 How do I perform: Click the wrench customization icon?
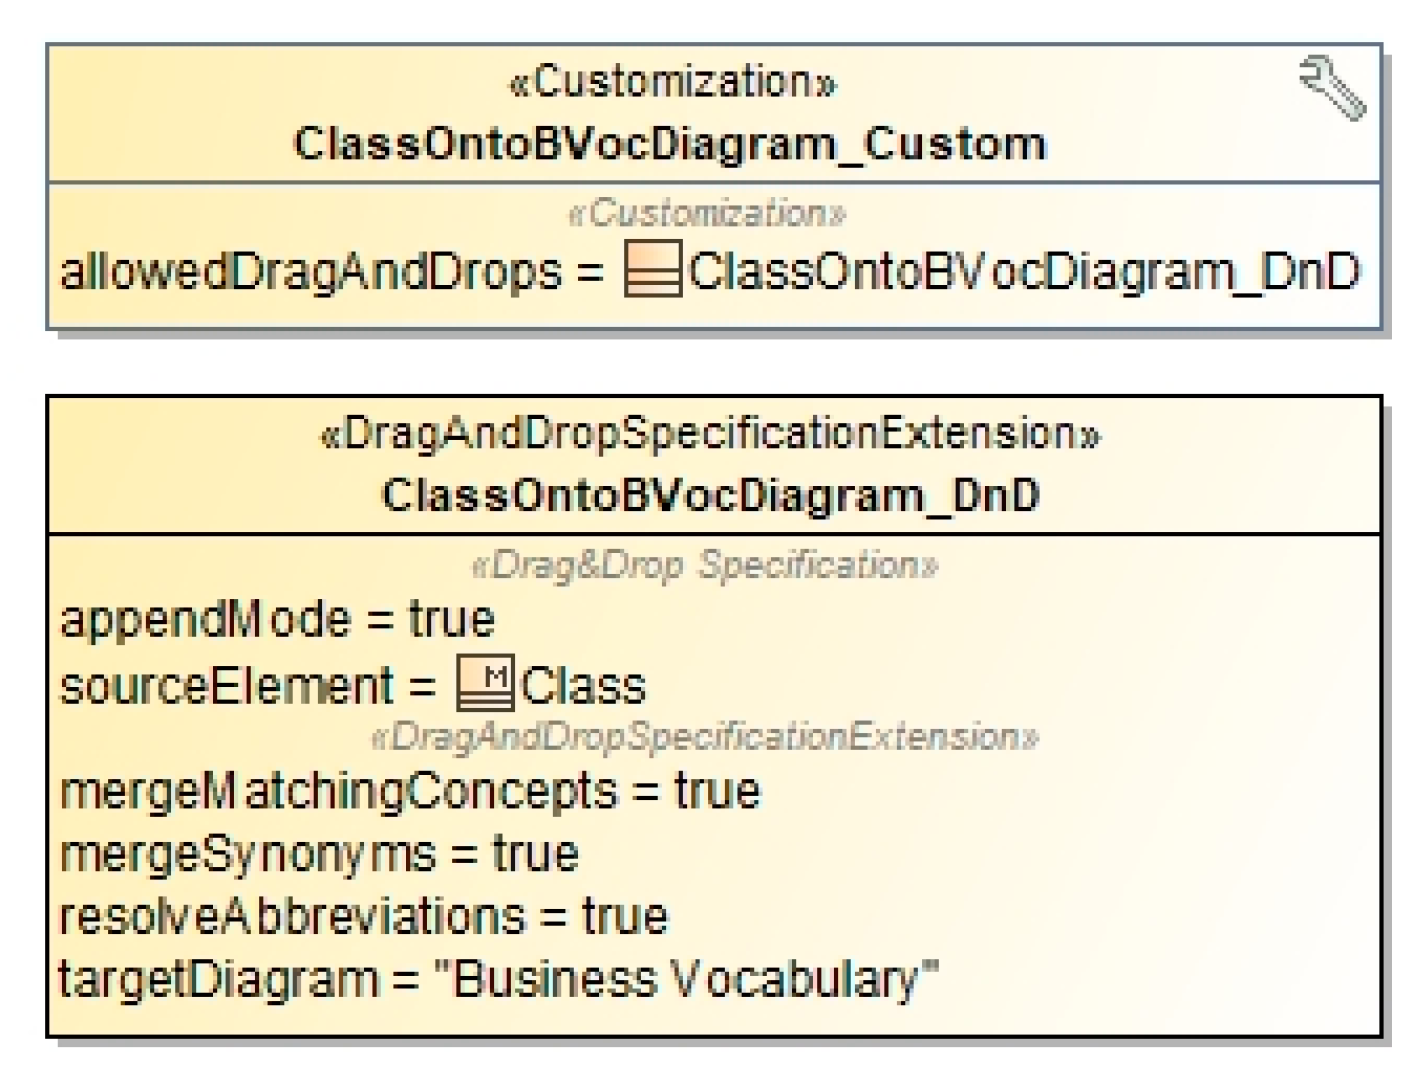(1332, 88)
